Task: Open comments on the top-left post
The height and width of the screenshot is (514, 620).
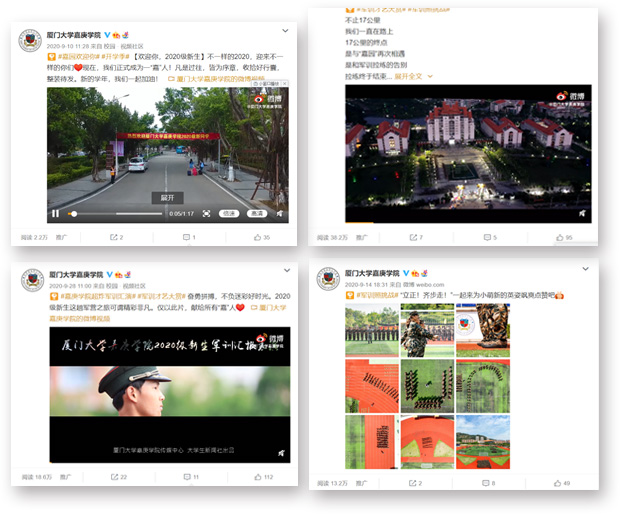Action: point(186,237)
